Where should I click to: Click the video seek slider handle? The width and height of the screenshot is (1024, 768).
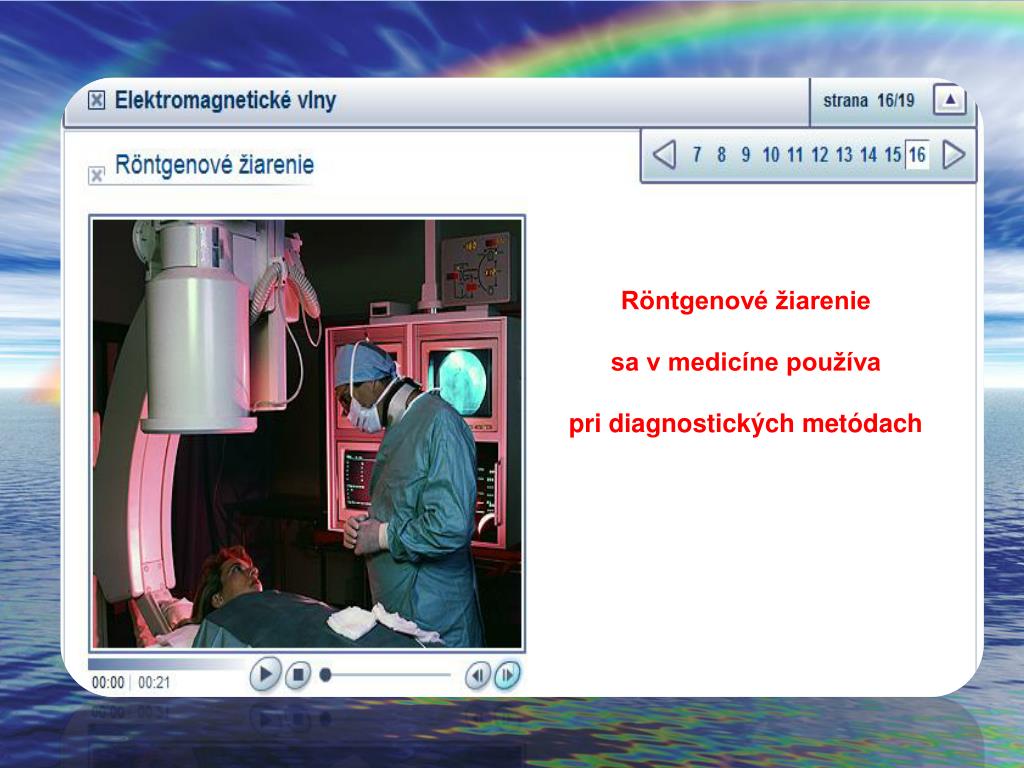[x=325, y=675]
